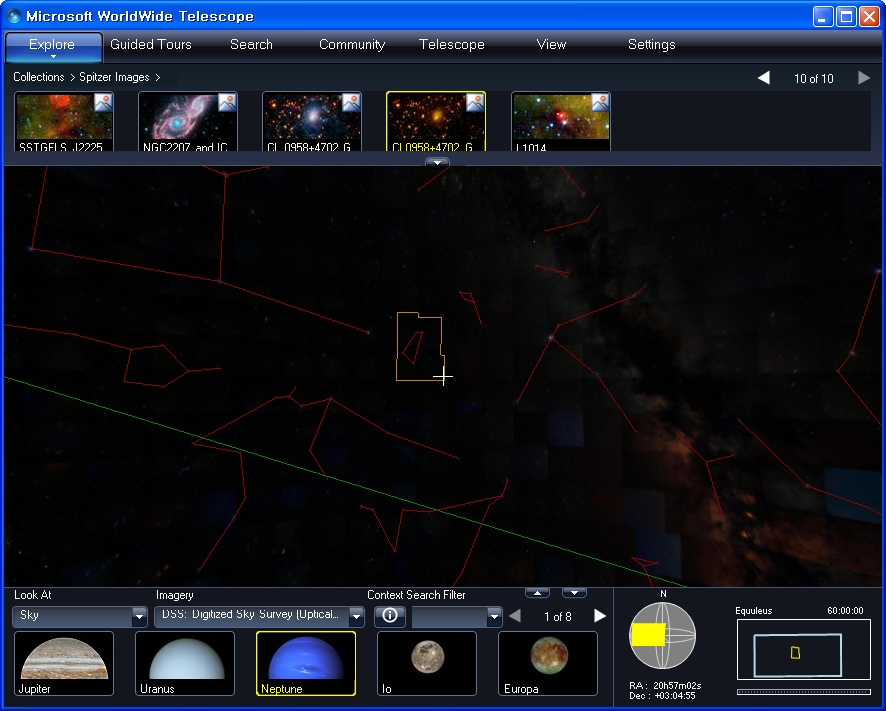Open the Imagery DSS dropdown

(x=259, y=616)
